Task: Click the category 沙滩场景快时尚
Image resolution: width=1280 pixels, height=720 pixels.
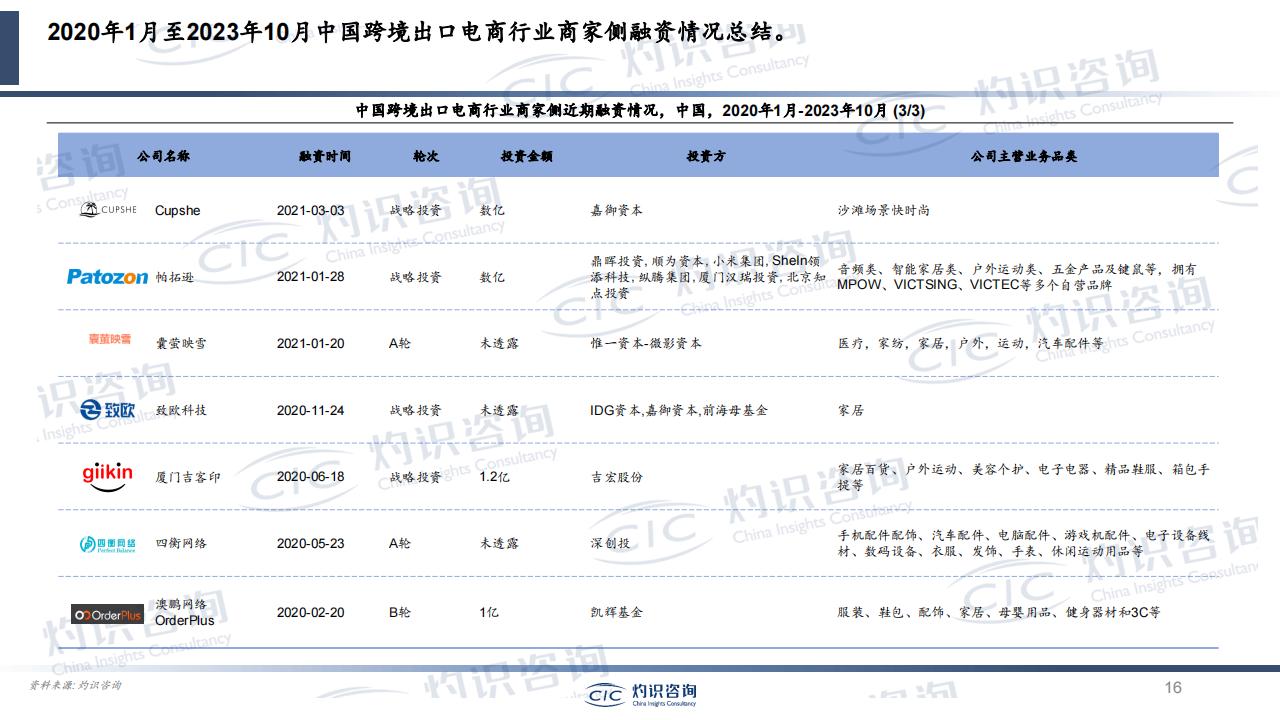Action: coord(884,210)
